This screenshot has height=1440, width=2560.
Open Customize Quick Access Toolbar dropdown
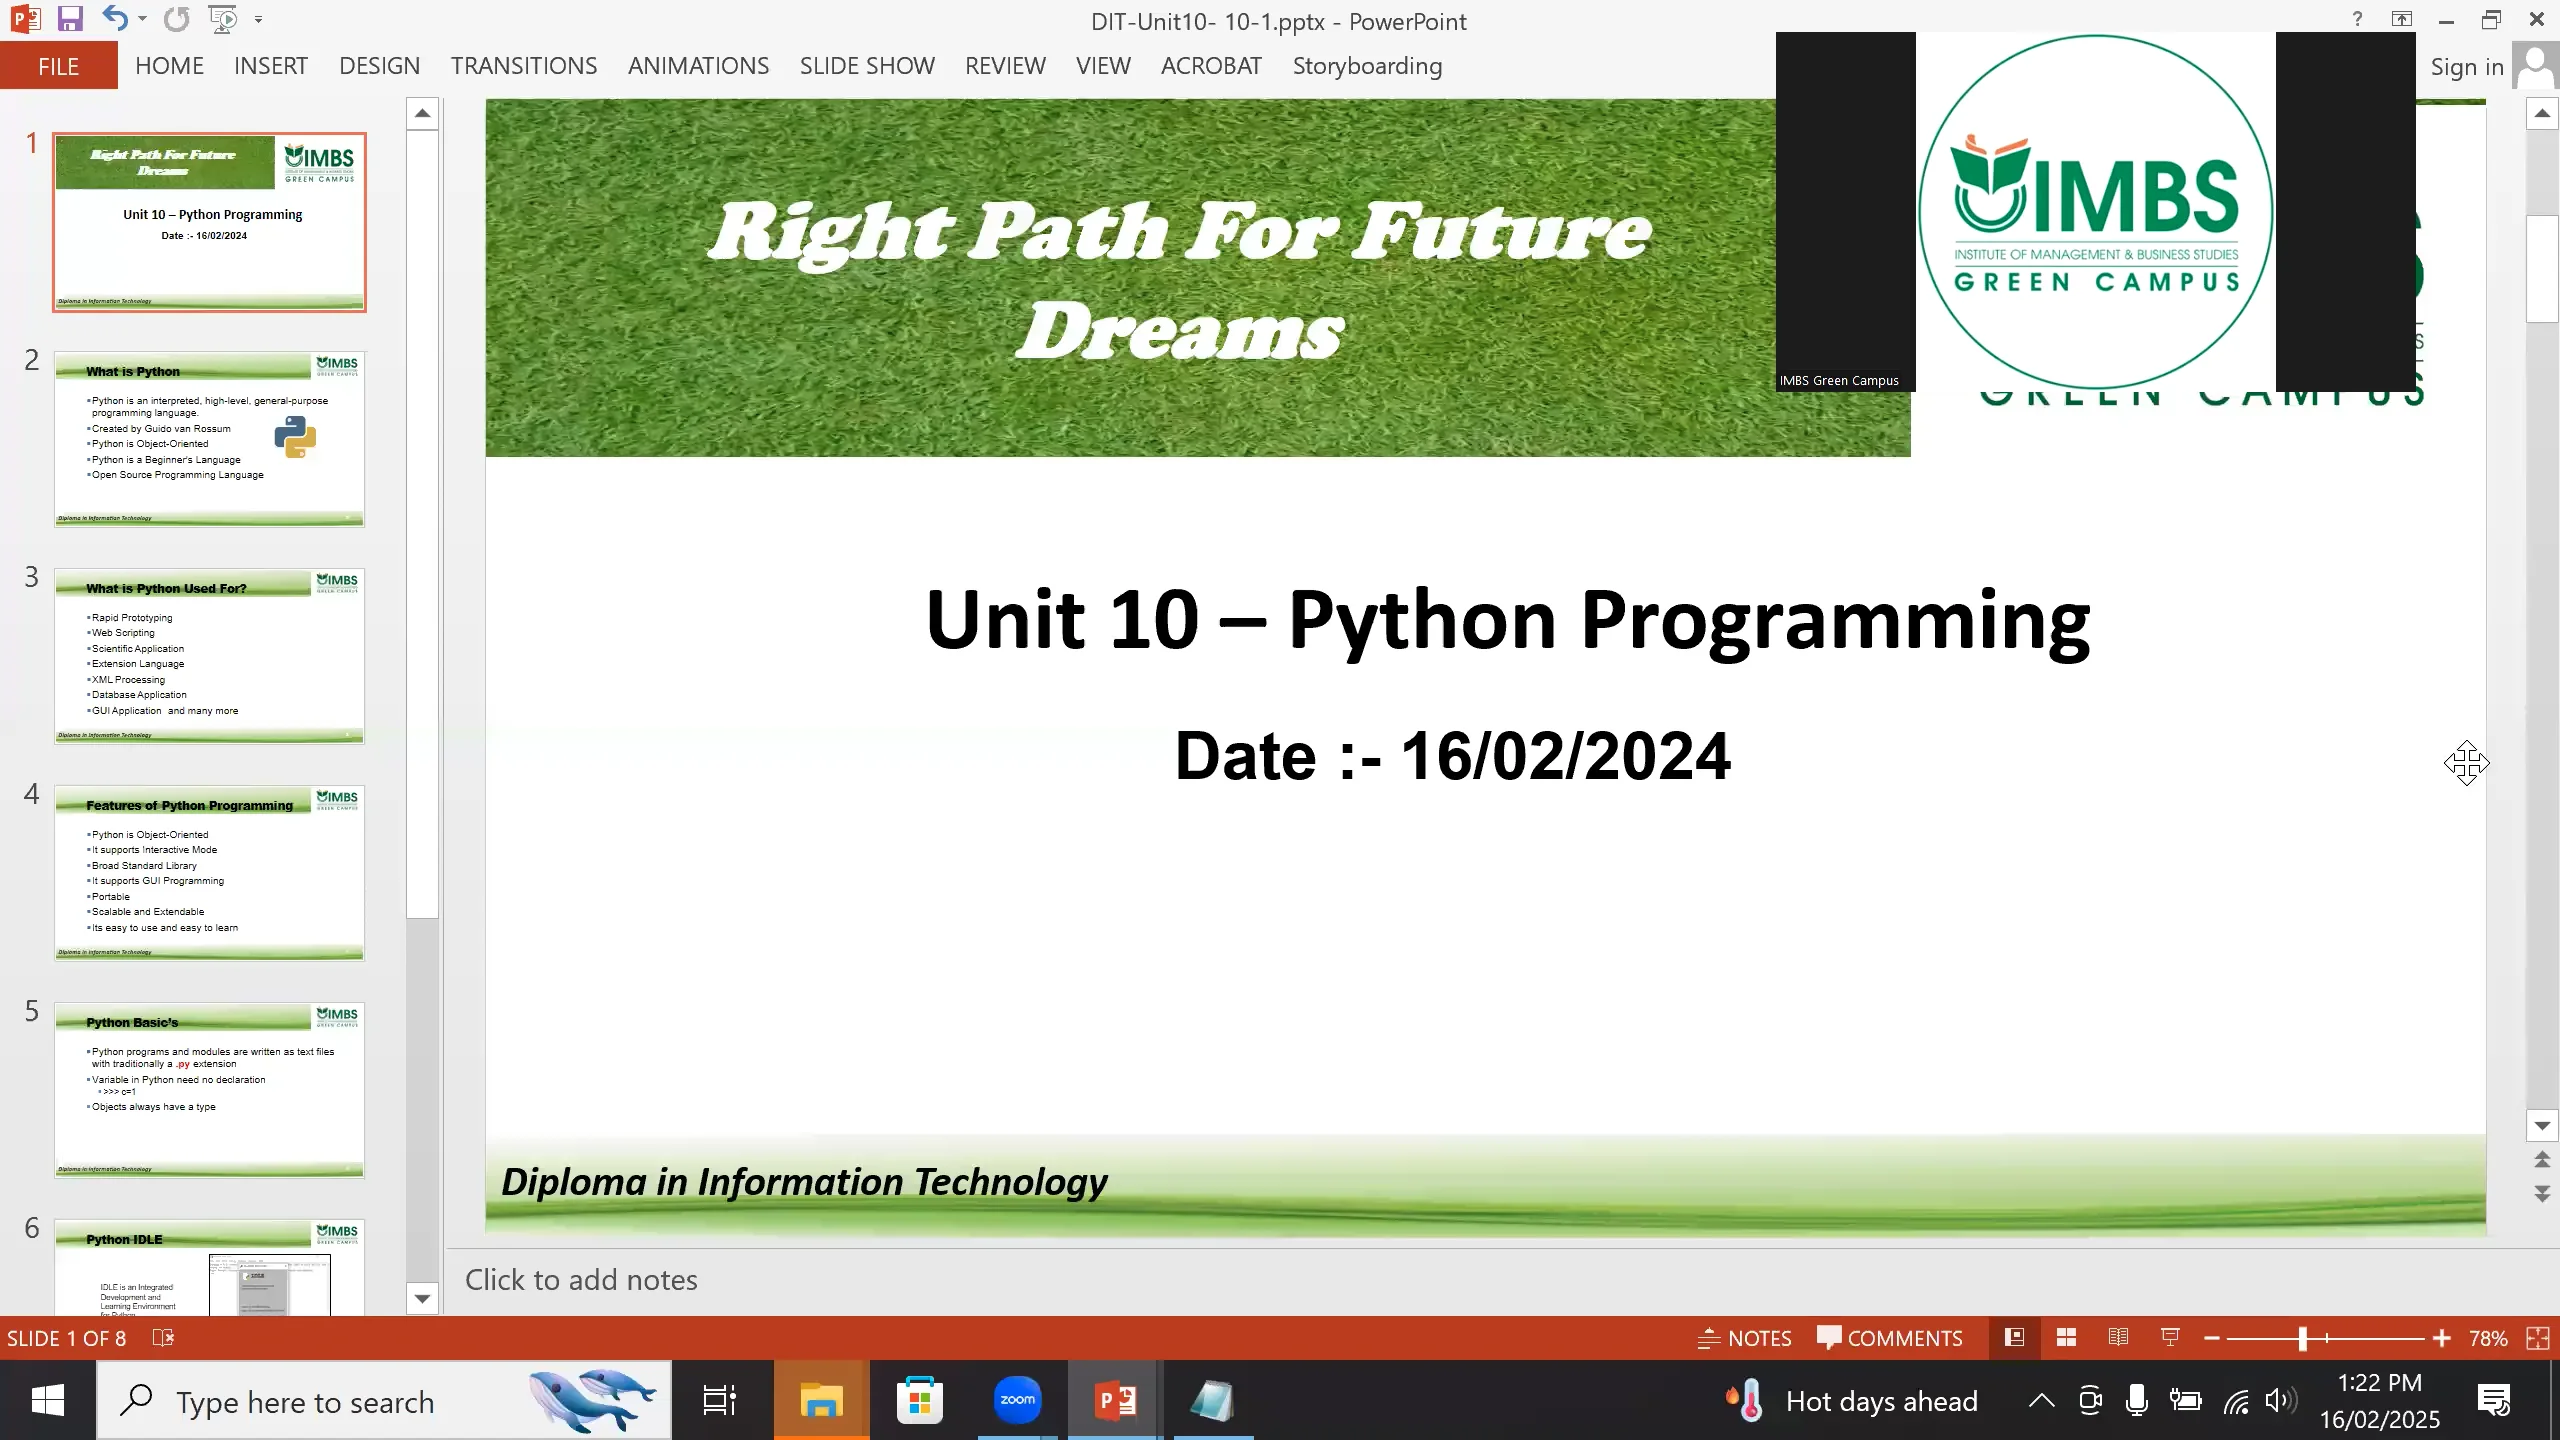click(258, 19)
